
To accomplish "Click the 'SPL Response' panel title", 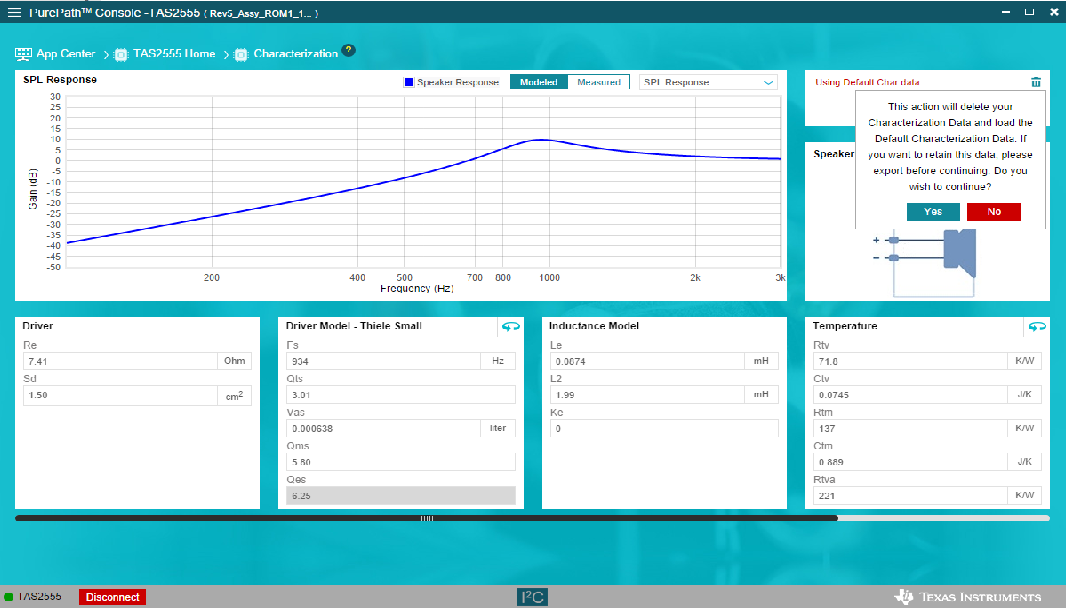I will point(60,80).
